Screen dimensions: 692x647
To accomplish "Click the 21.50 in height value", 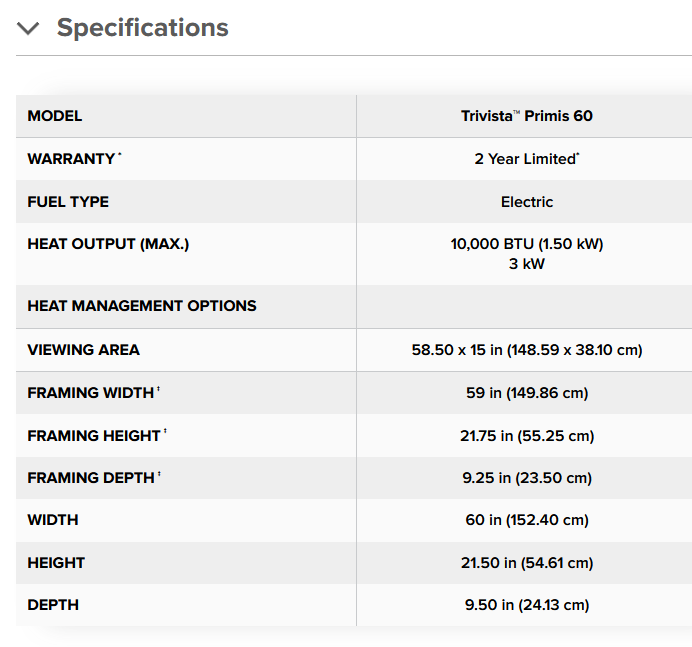I will [x=526, y=563].
